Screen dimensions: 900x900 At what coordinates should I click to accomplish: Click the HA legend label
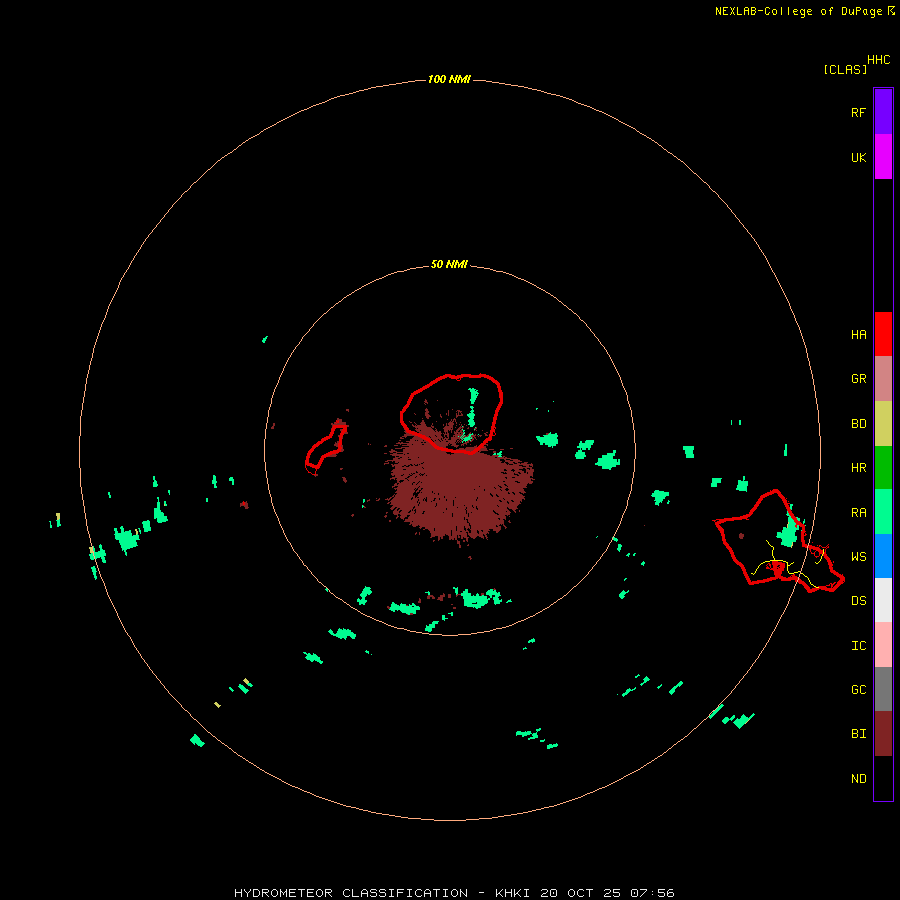[x=858, y=334]
